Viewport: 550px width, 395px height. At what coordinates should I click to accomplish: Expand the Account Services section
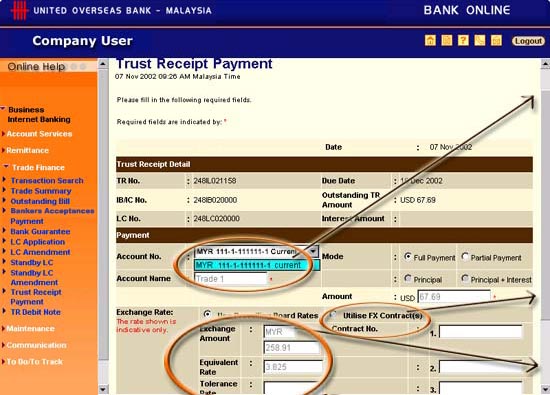[x=39, y=134]
